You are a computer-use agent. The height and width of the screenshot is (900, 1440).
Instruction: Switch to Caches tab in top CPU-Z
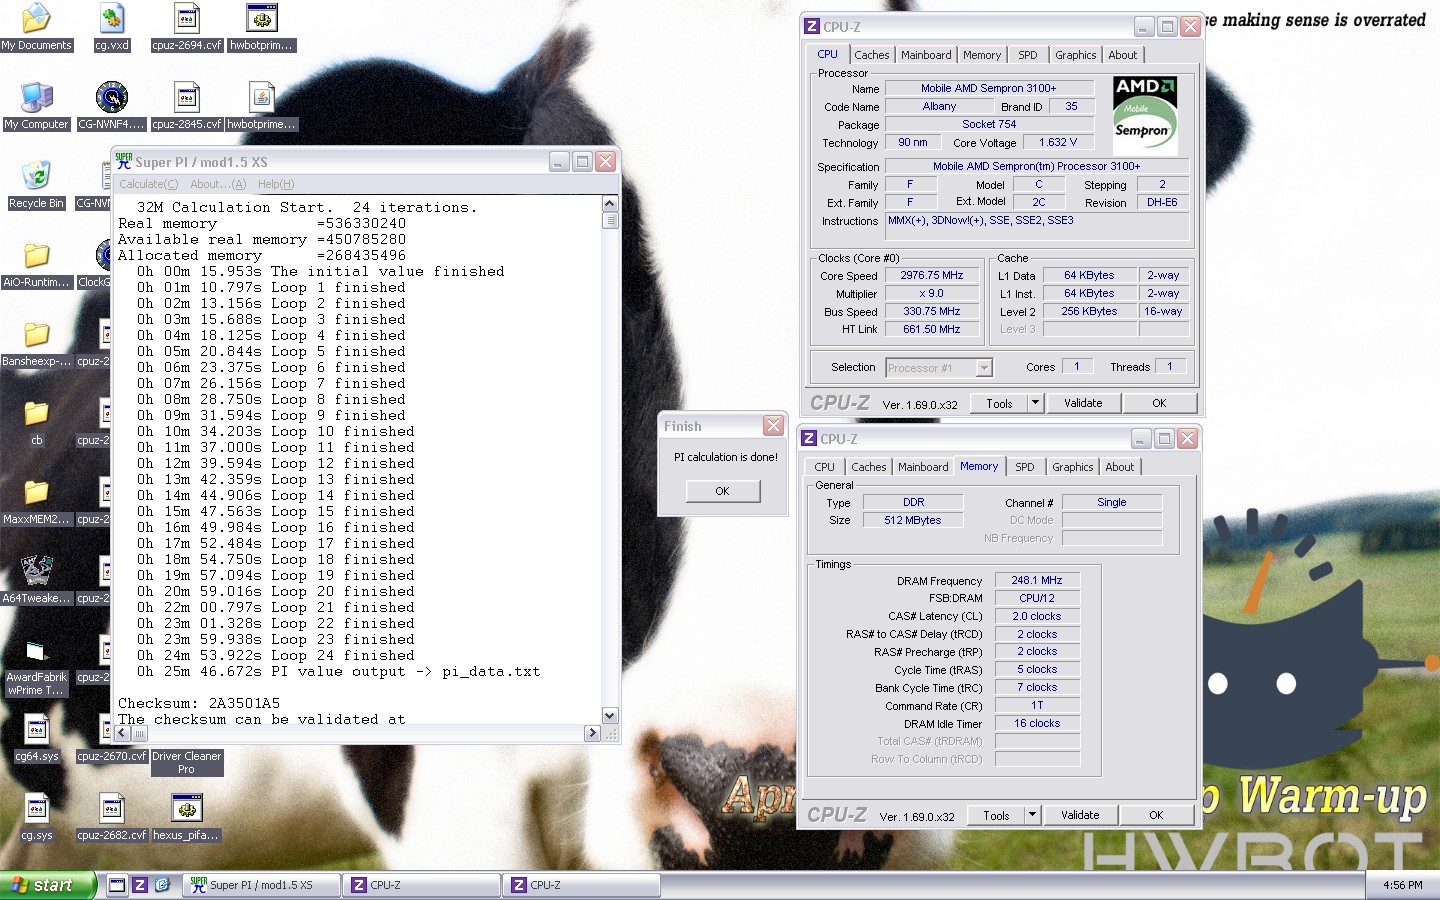coord(871,55)
